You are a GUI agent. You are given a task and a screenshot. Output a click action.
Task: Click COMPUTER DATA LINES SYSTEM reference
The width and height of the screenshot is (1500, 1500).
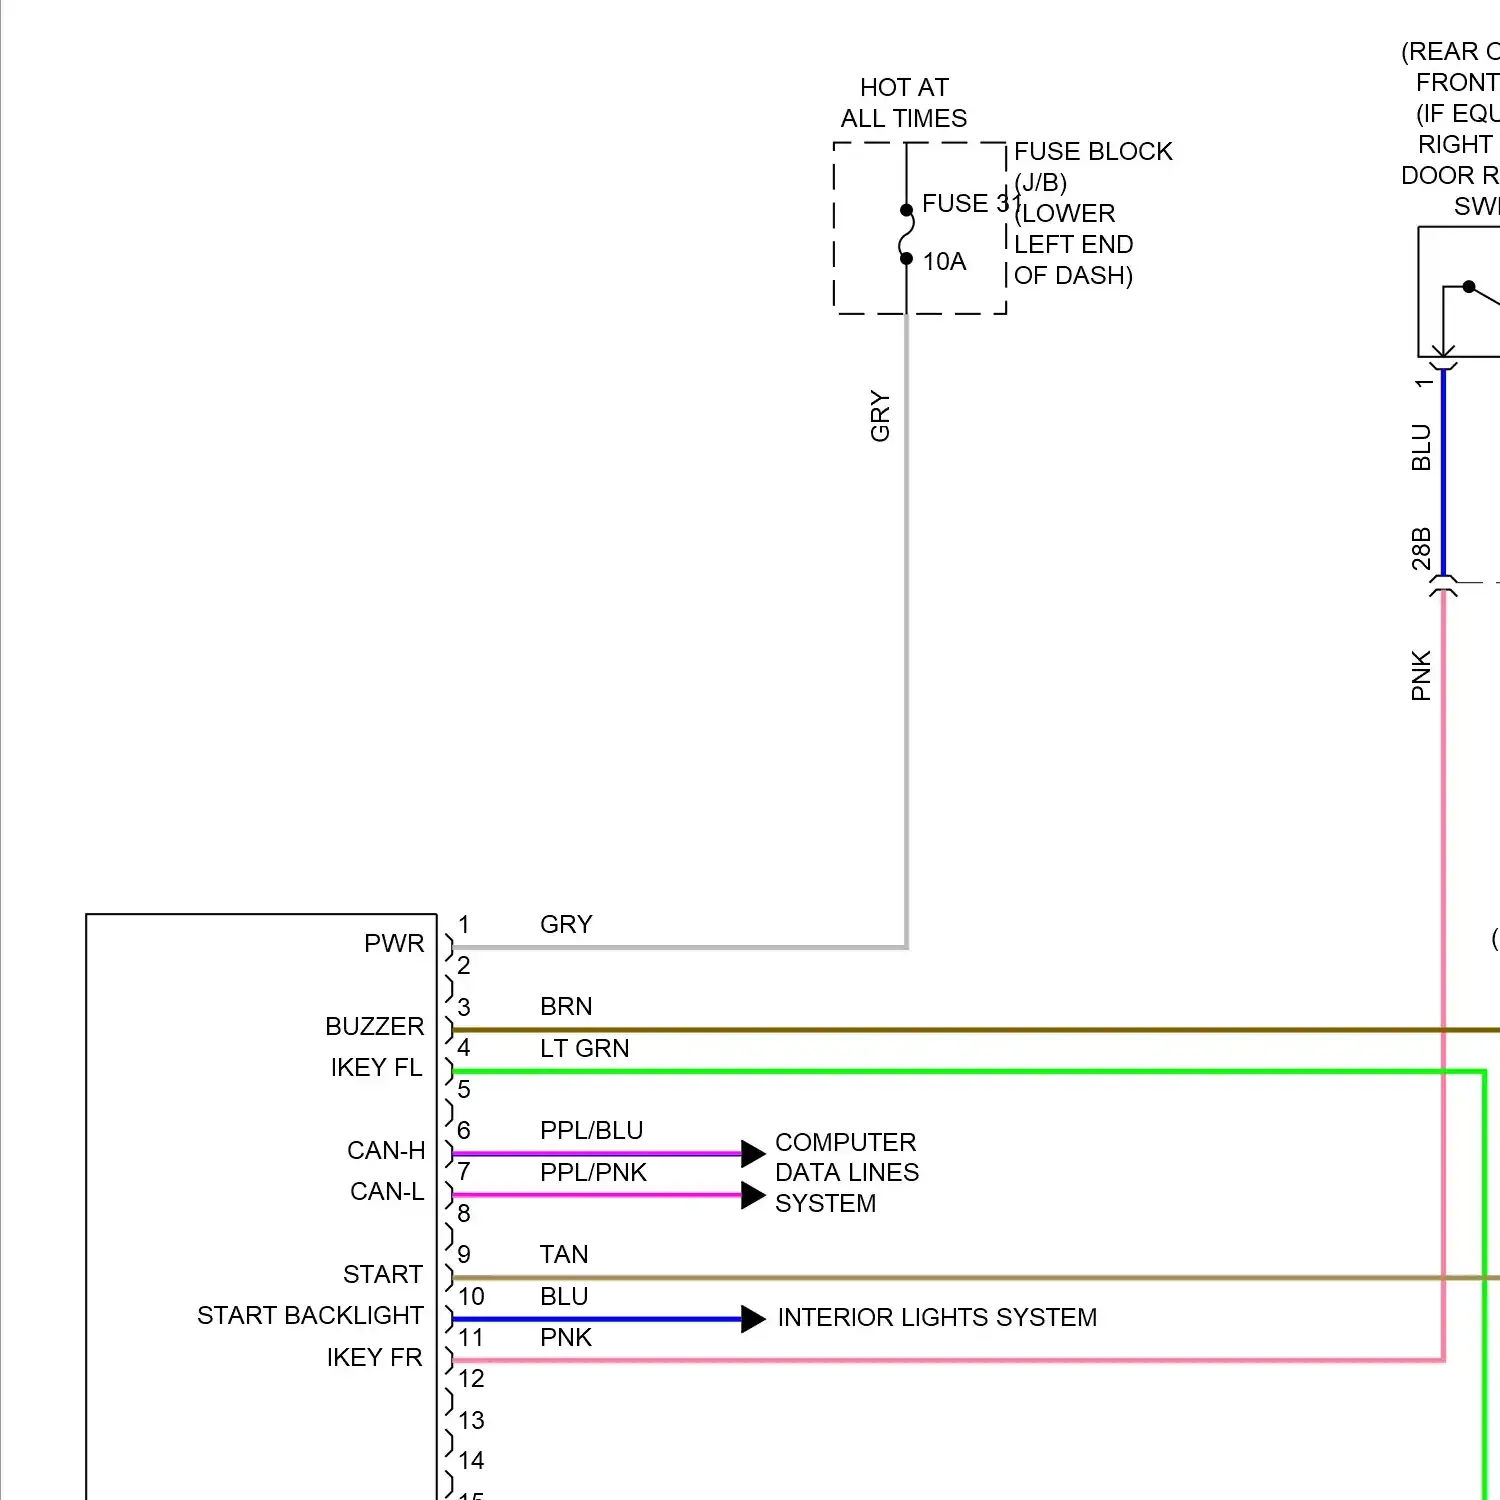pyautogui.click(x=847, y=1172)
